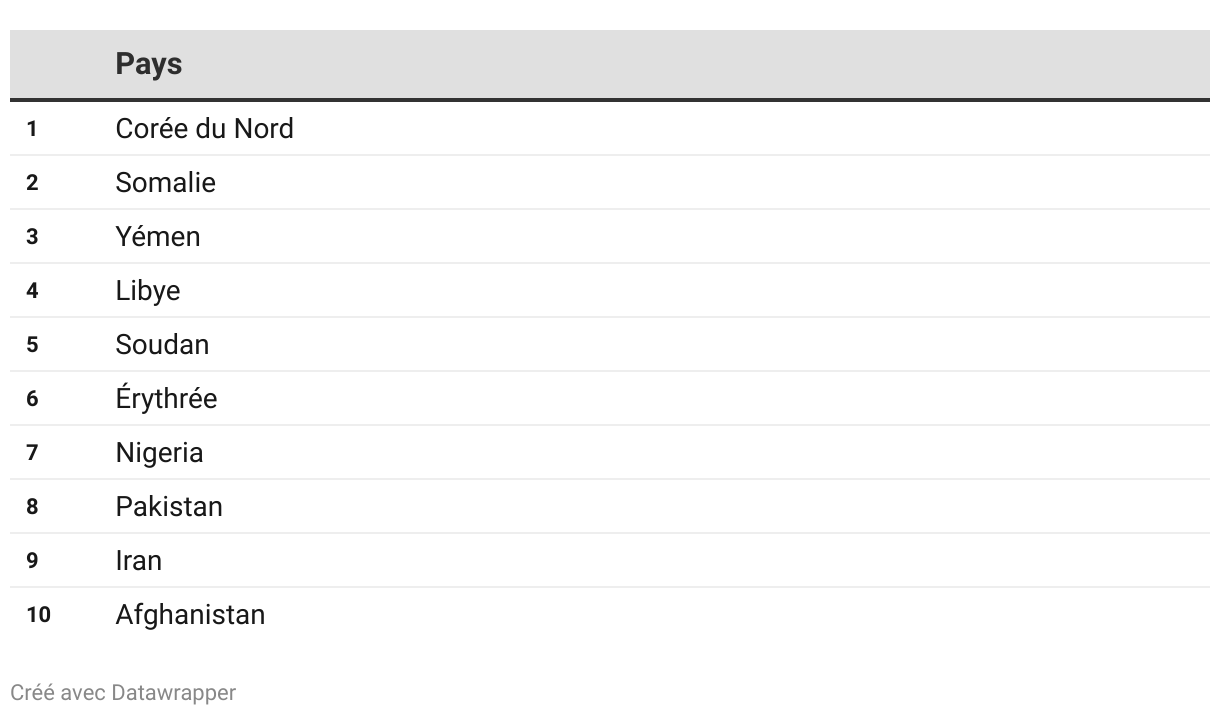This screenshot has height=716, width=1220.
Task: Click the Érythrée country name
Action: tap(166, 398)
